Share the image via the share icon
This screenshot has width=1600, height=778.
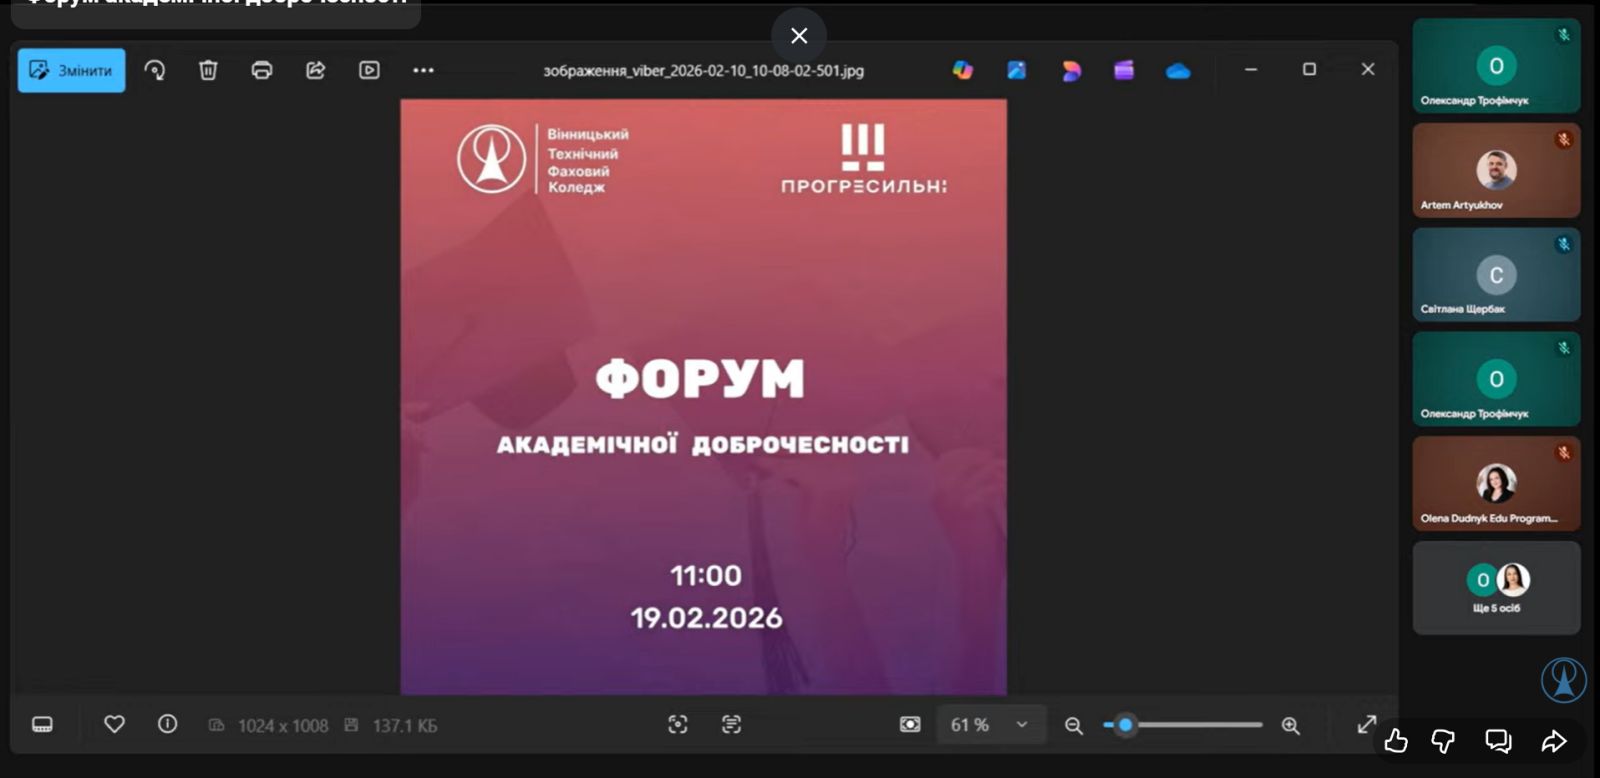316,70
